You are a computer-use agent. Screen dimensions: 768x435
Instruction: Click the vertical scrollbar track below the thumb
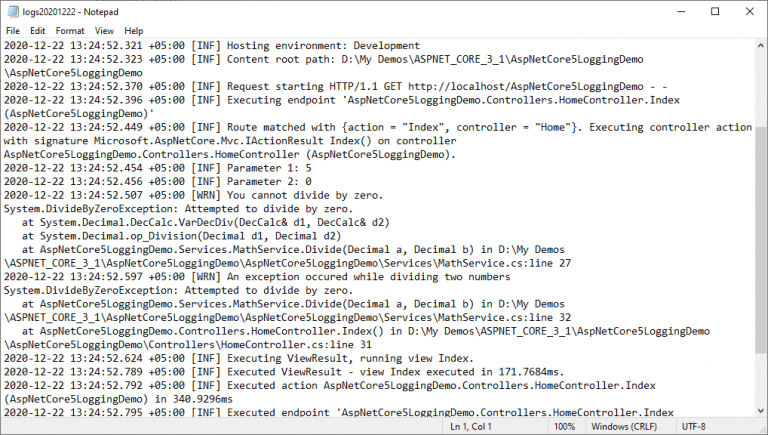761,378
